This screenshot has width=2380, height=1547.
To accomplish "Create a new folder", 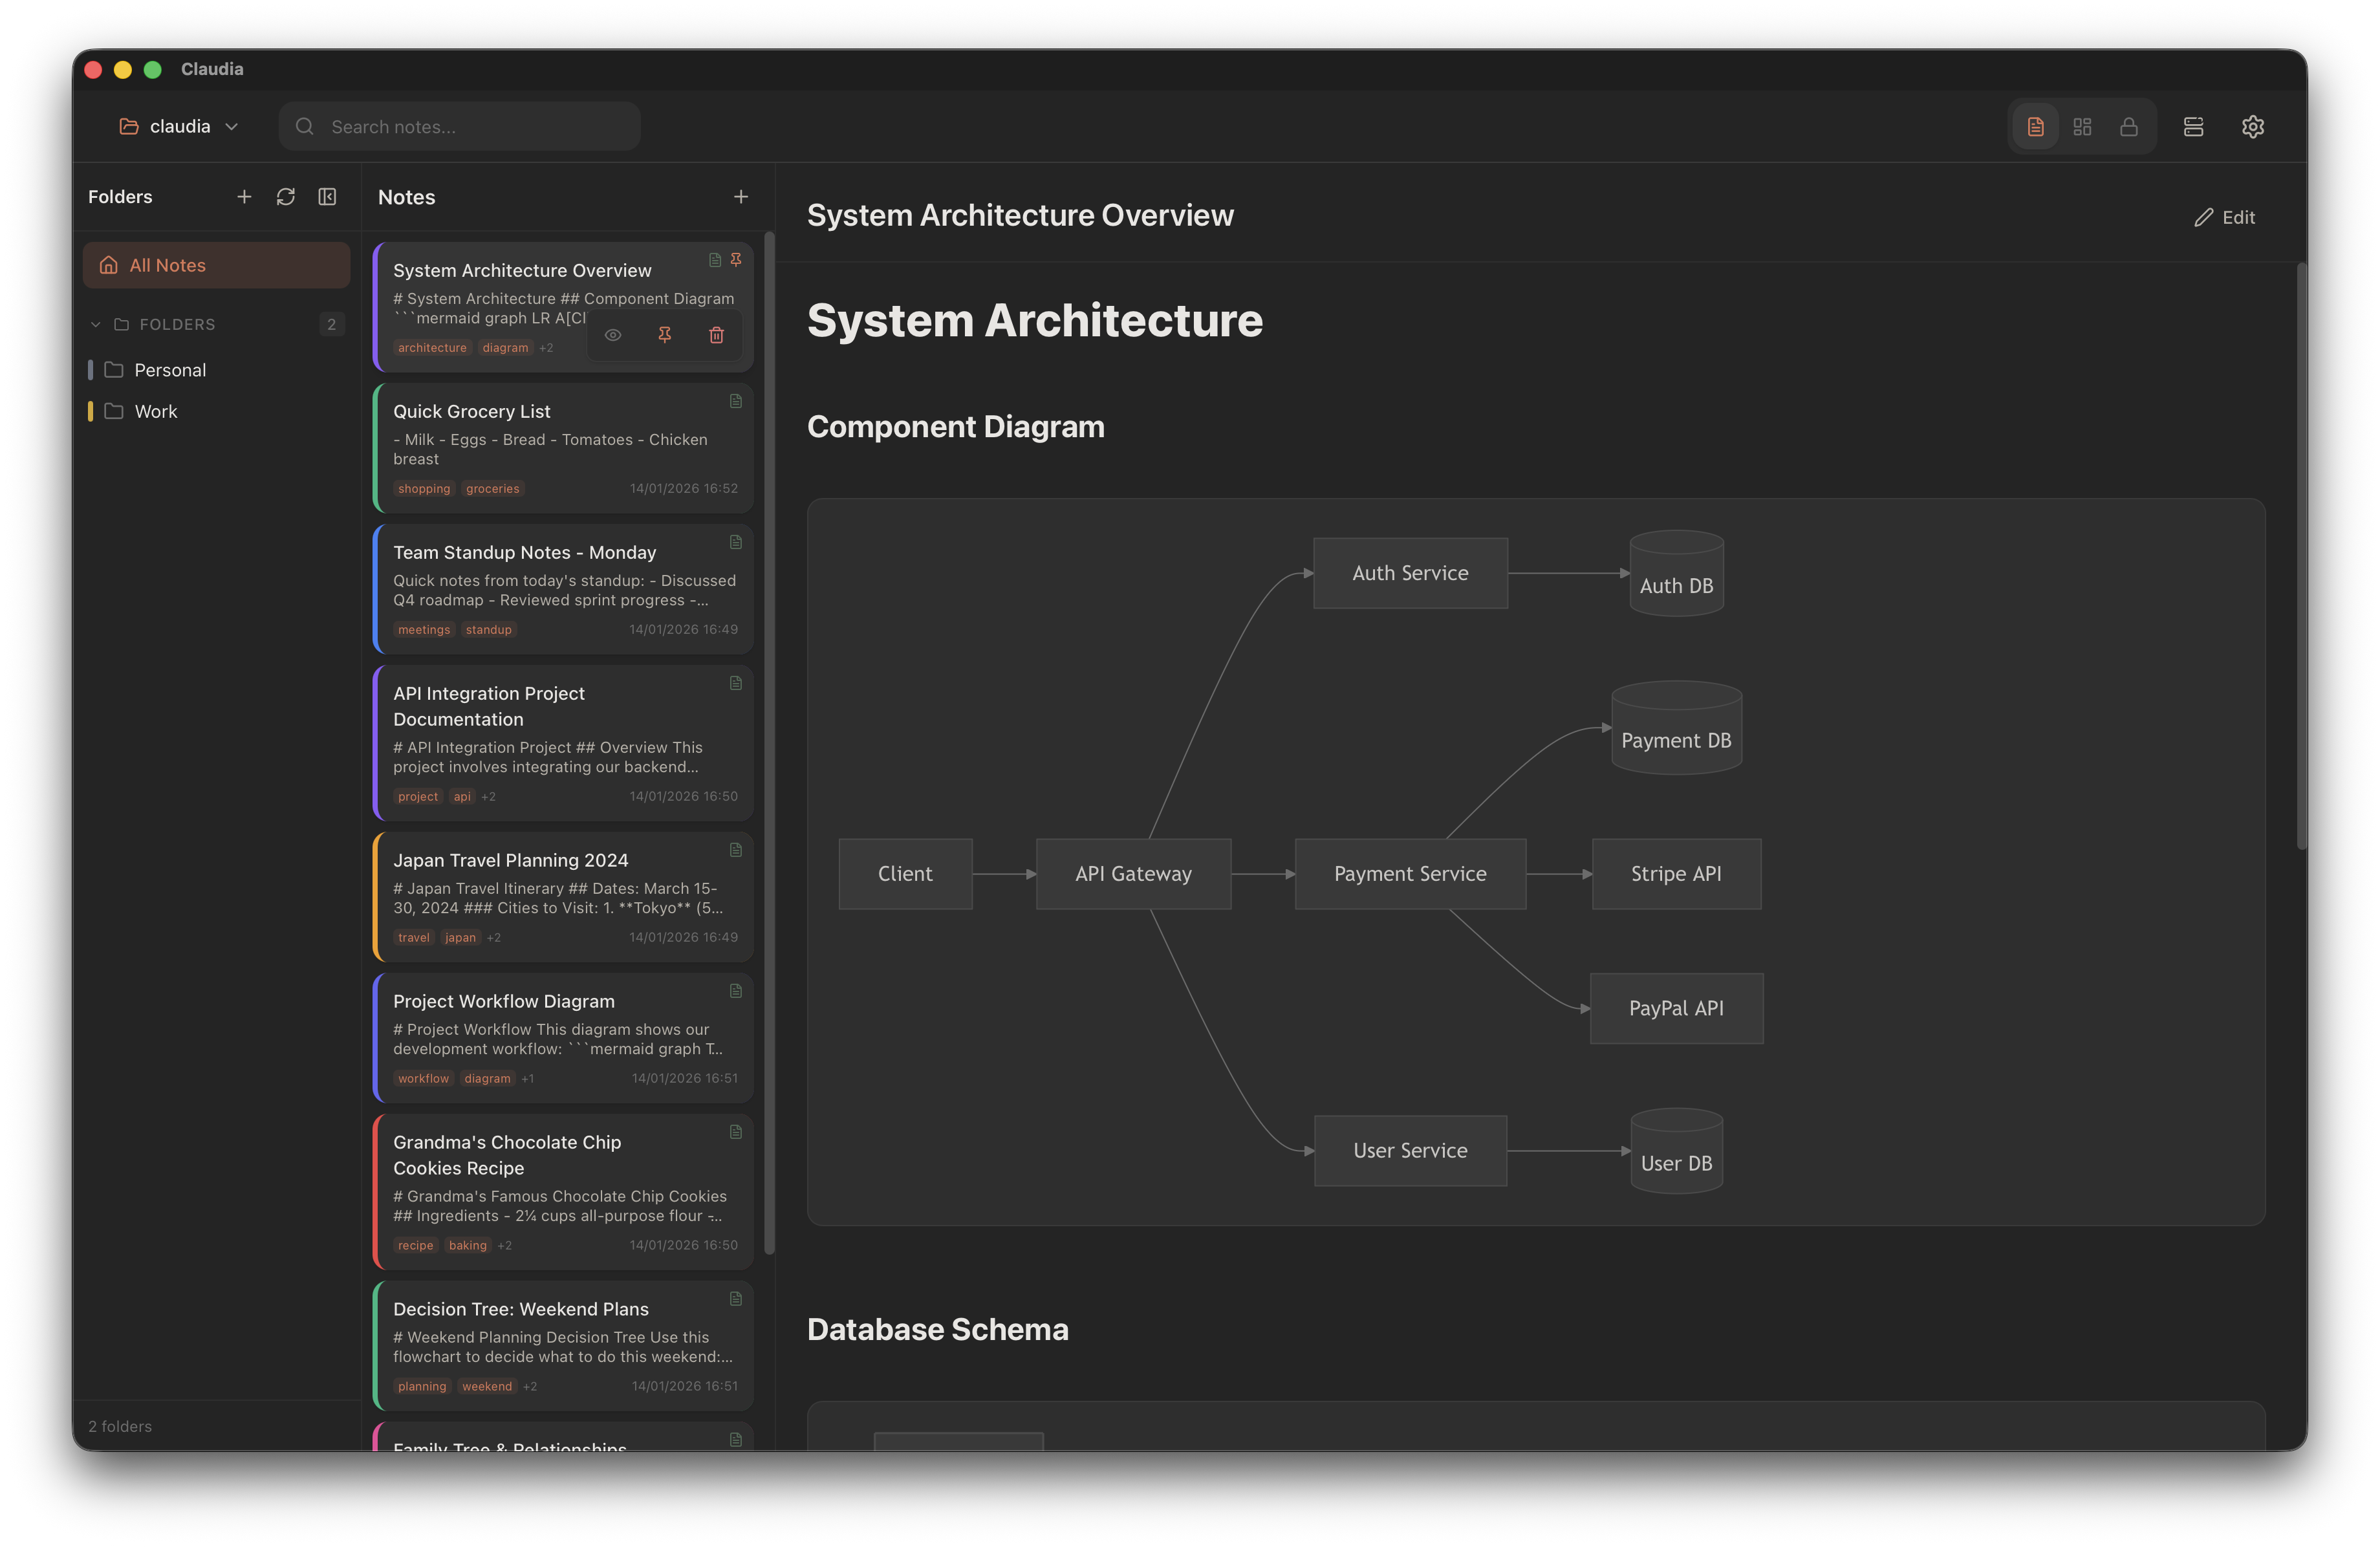I will click(x=244, y=196).
